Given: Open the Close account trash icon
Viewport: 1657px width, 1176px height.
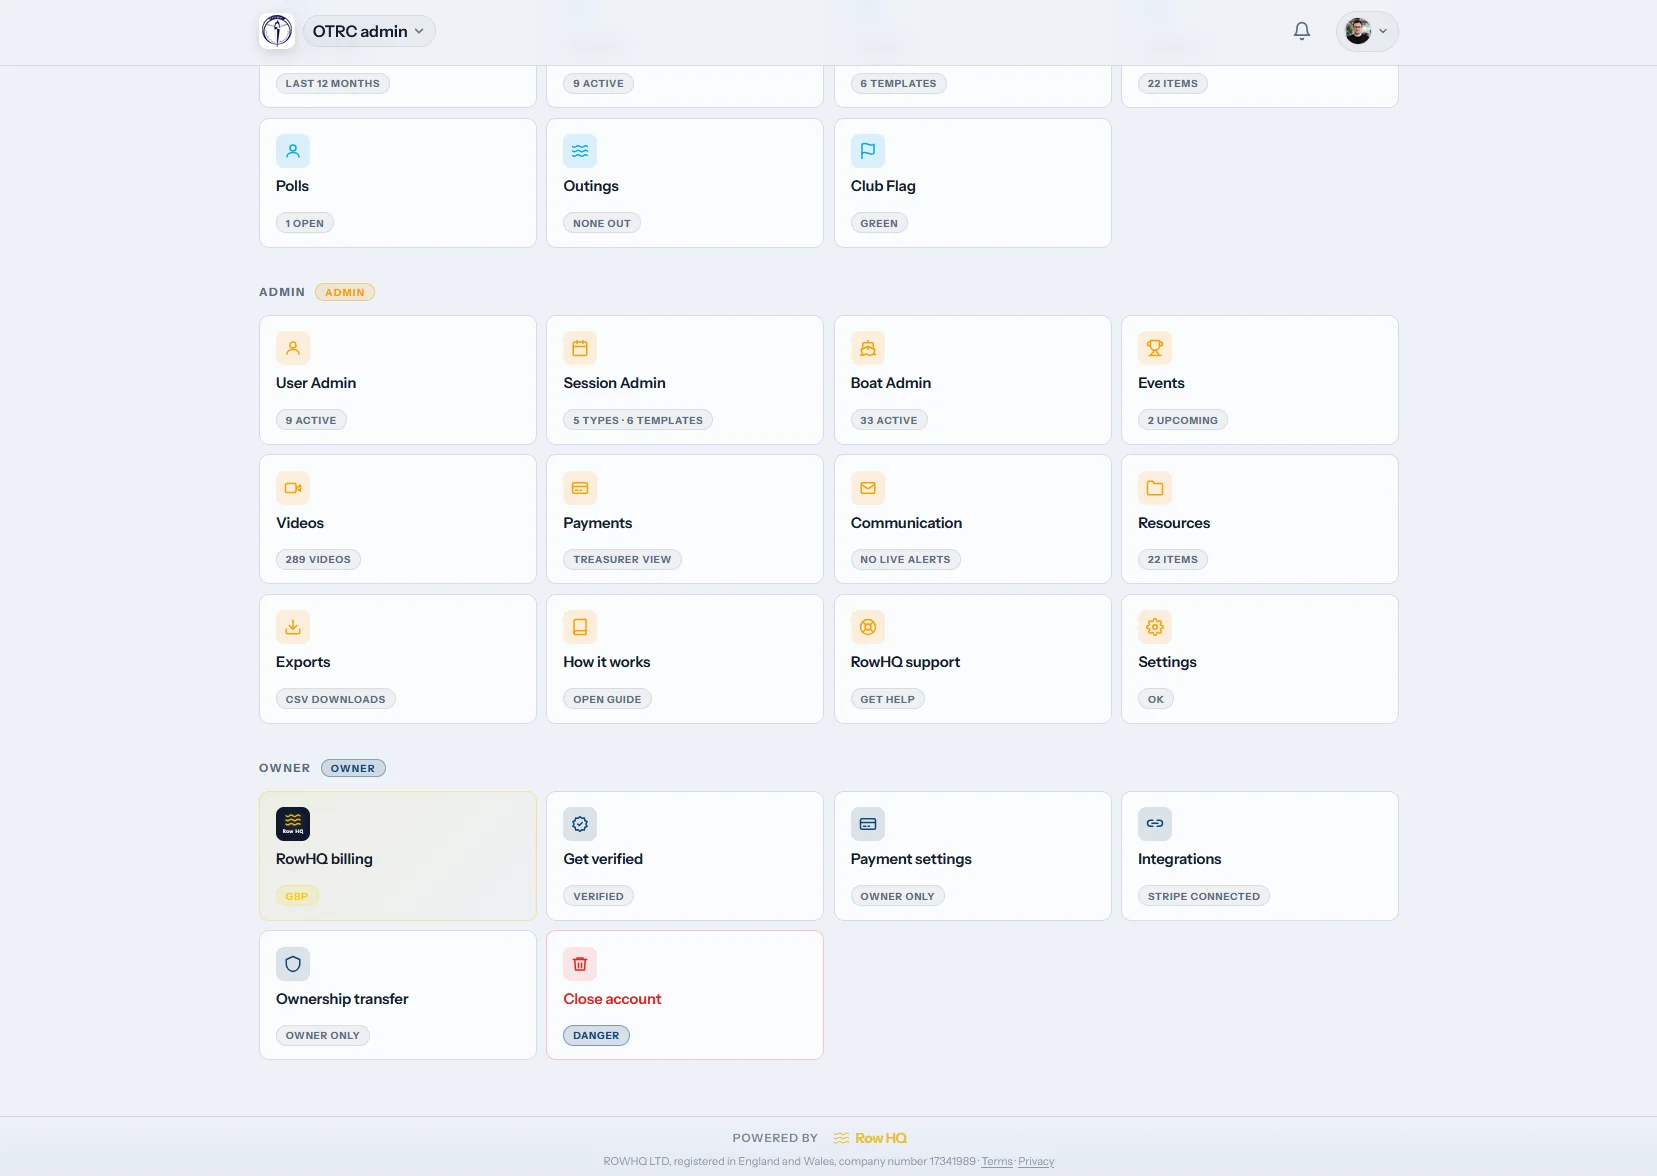Looking at the screenshot, I should pos(580,964).
